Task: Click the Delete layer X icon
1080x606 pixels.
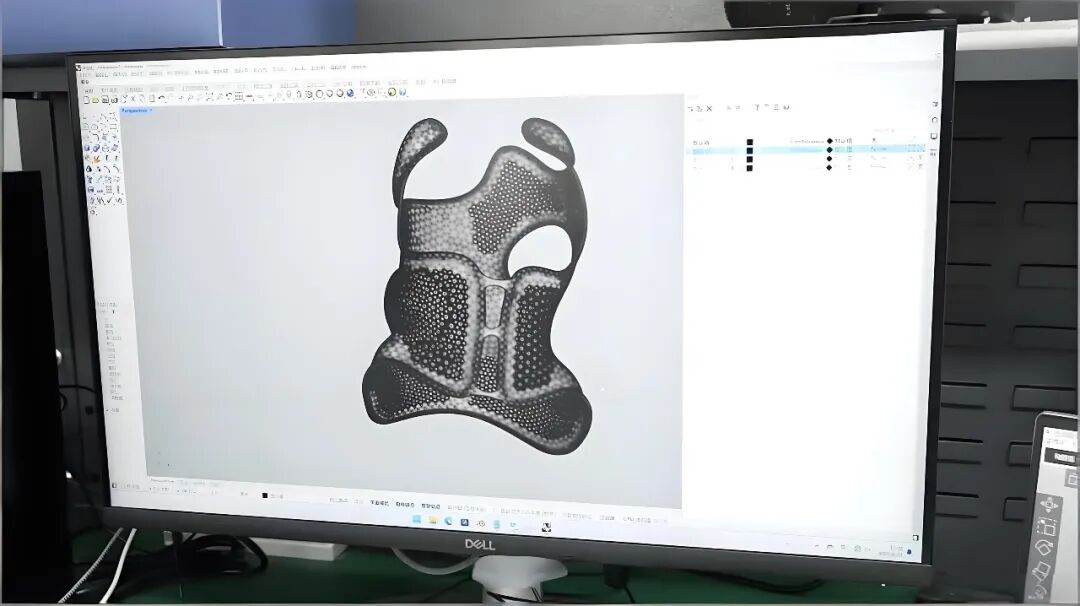Action: click(x=710, y=108)
